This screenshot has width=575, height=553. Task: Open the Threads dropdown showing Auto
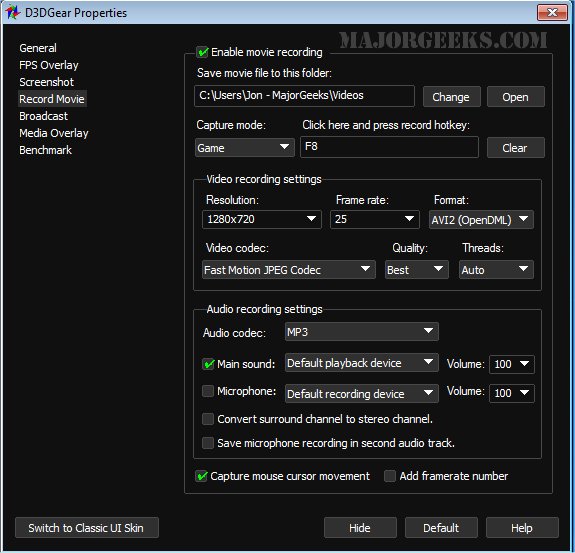coord(496,270)
